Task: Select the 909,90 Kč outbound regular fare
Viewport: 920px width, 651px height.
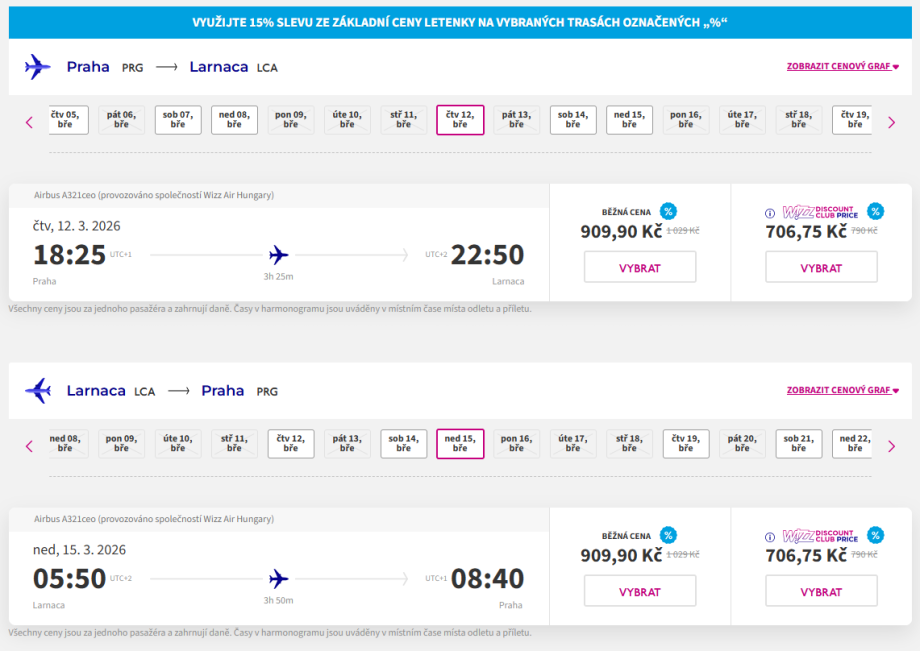Action: pos(640,268)
